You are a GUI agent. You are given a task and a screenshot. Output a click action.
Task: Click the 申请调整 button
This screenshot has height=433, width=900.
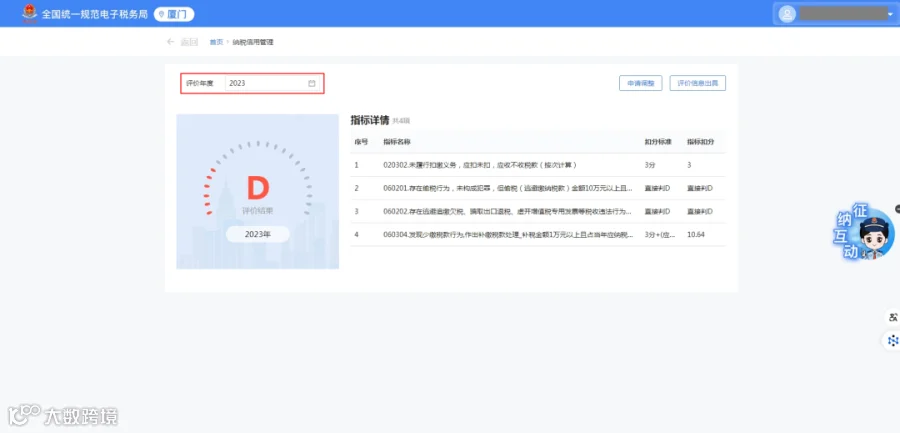[x=641, y=83]
